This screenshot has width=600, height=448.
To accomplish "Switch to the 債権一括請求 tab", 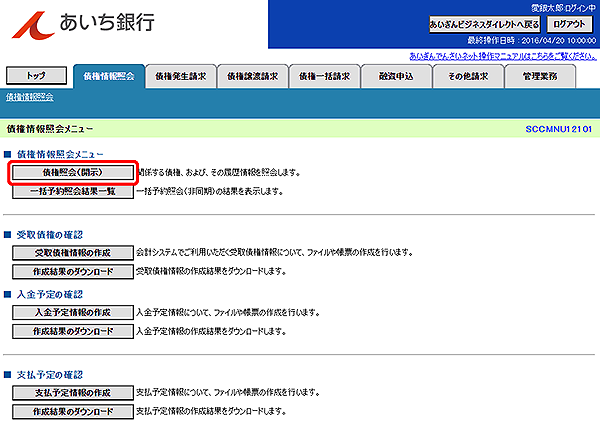I will [324, 76].
